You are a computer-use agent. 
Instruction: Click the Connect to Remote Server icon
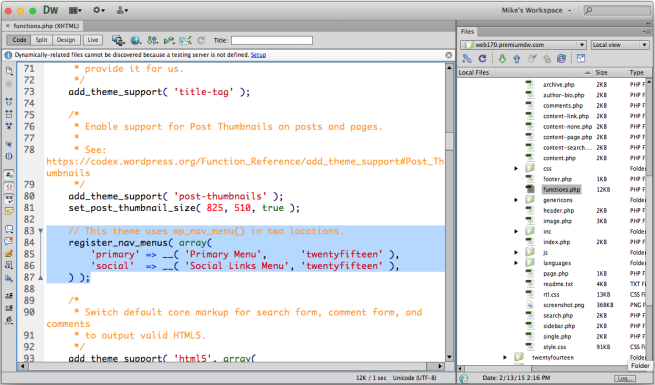(467, 58)
